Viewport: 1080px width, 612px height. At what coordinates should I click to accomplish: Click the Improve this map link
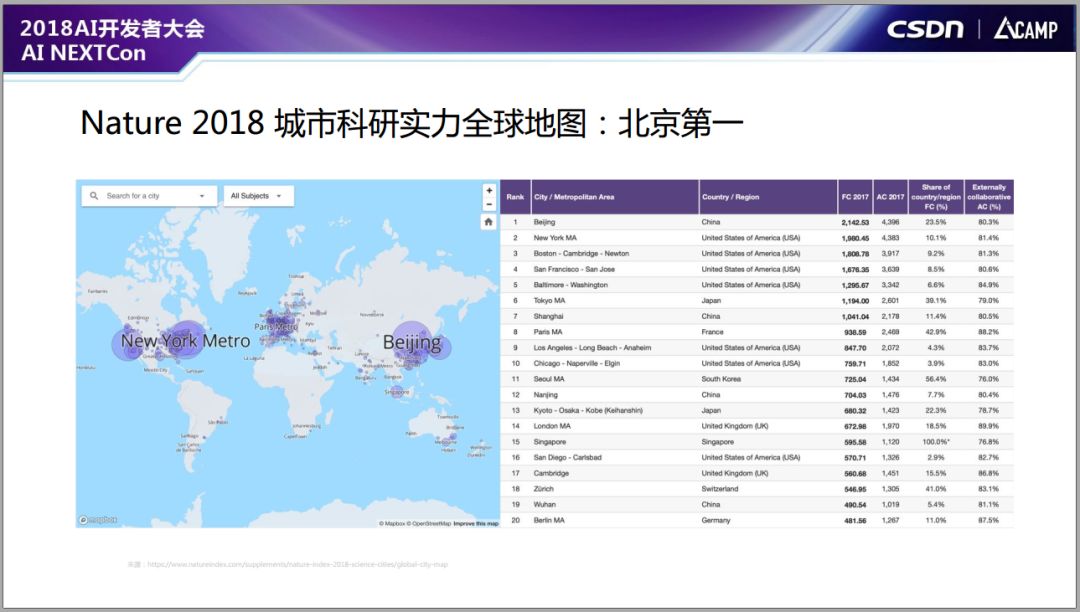tap(476, 524)
